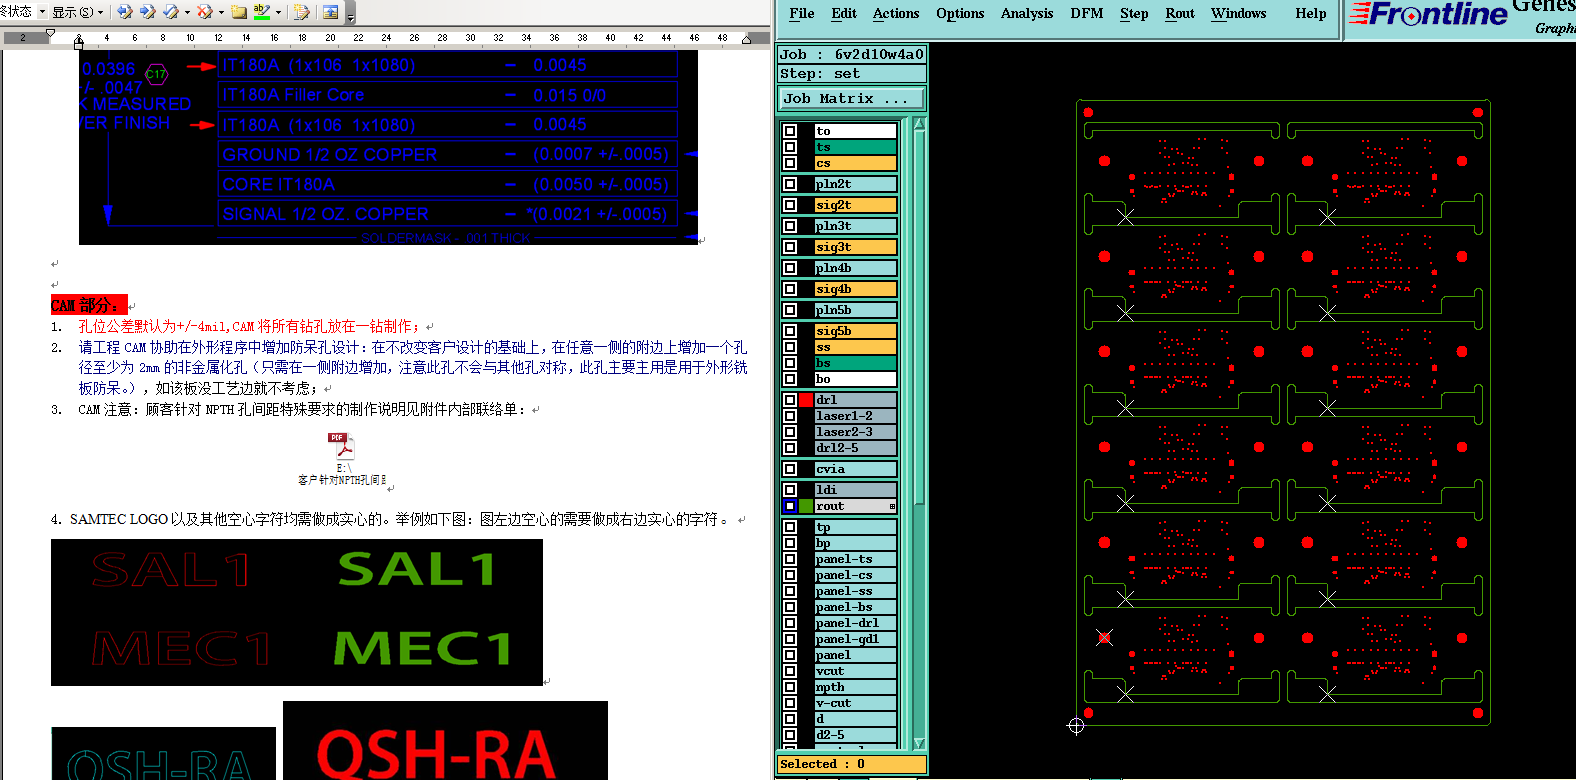This screenshot has width=1576, height=780.
Task: Select the sig3t layer name
Action: click(856, 247)
